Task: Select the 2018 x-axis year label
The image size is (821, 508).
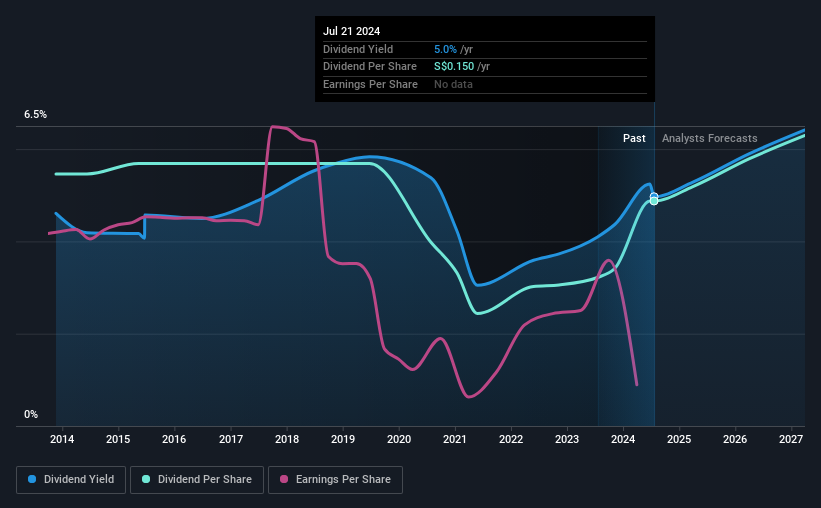Action: click(x=287, y=439)
